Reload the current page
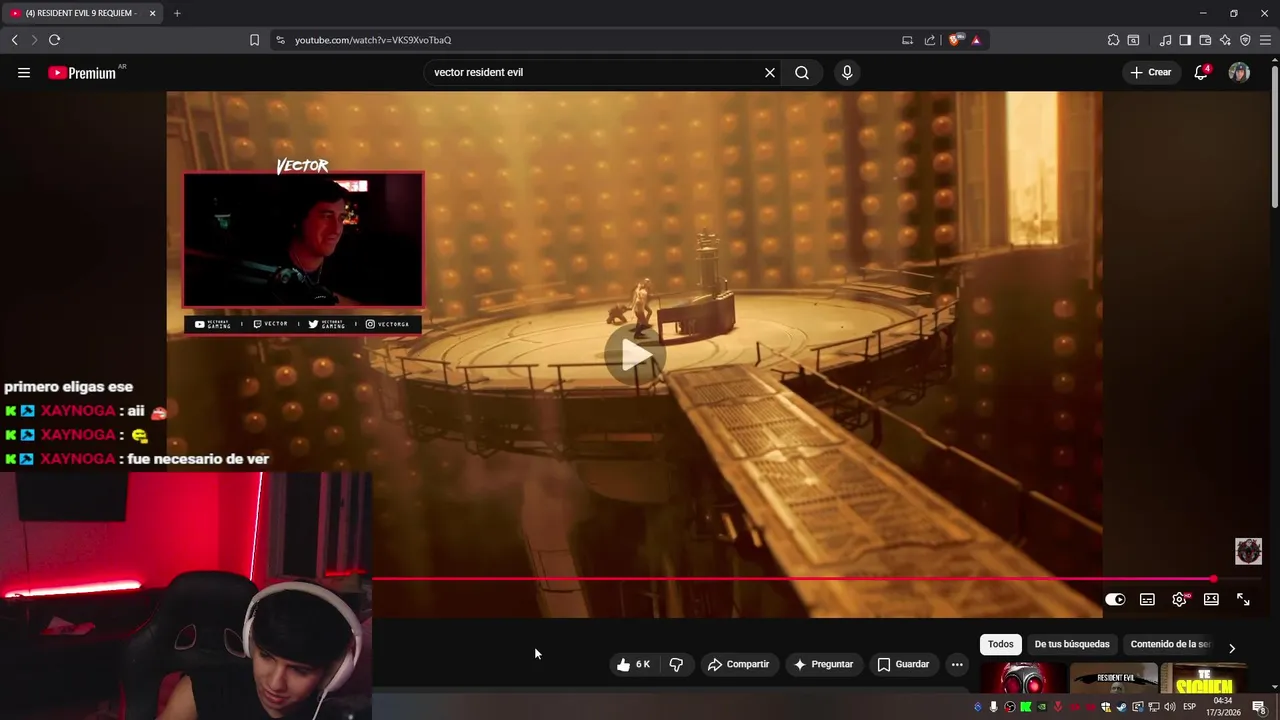 pyautogui.click(x=54, y=40)
